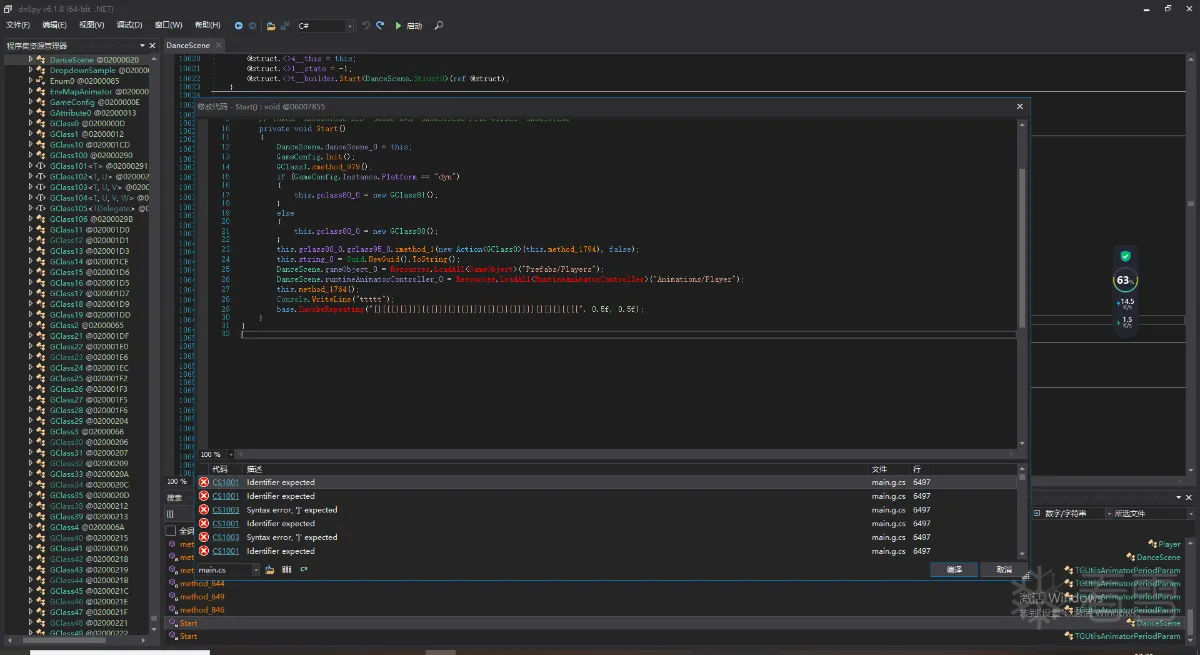Screen dimensions: 1200x655
Task: Click the undo icon in toolbar
Action: (x=366, y=25)
